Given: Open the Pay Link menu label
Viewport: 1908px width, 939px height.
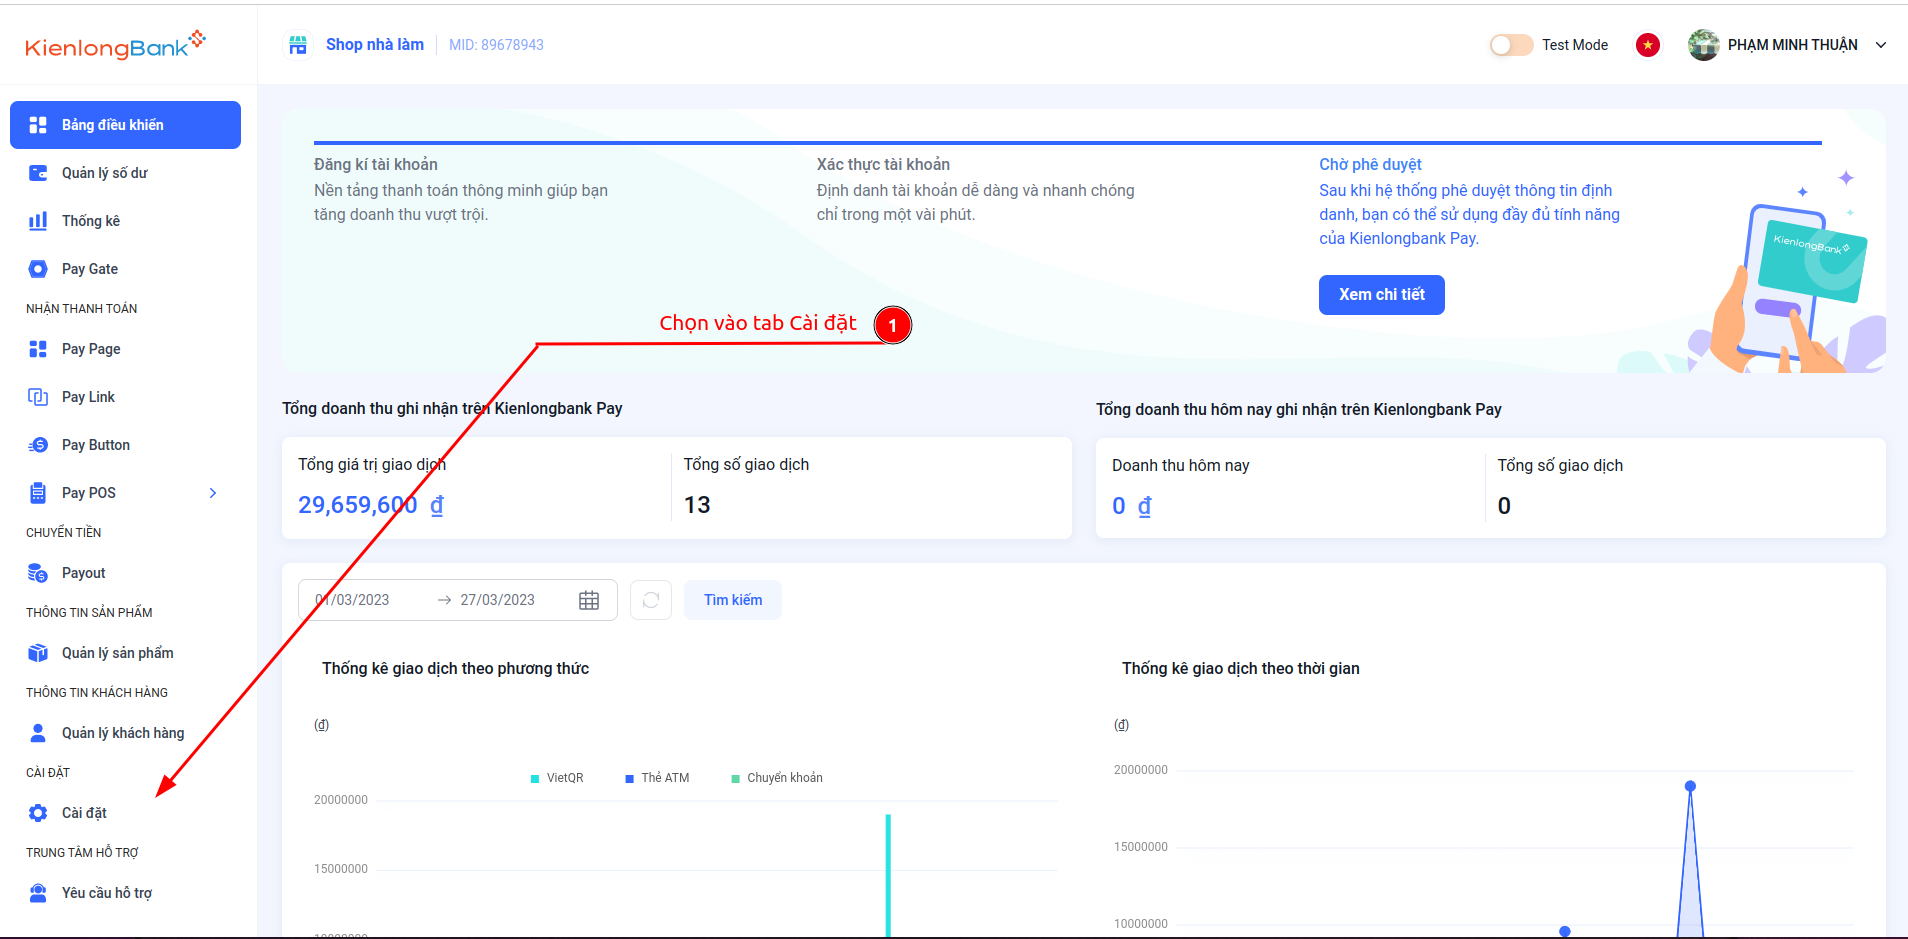Looking at the screenshot, I should (x=88, y=397).
